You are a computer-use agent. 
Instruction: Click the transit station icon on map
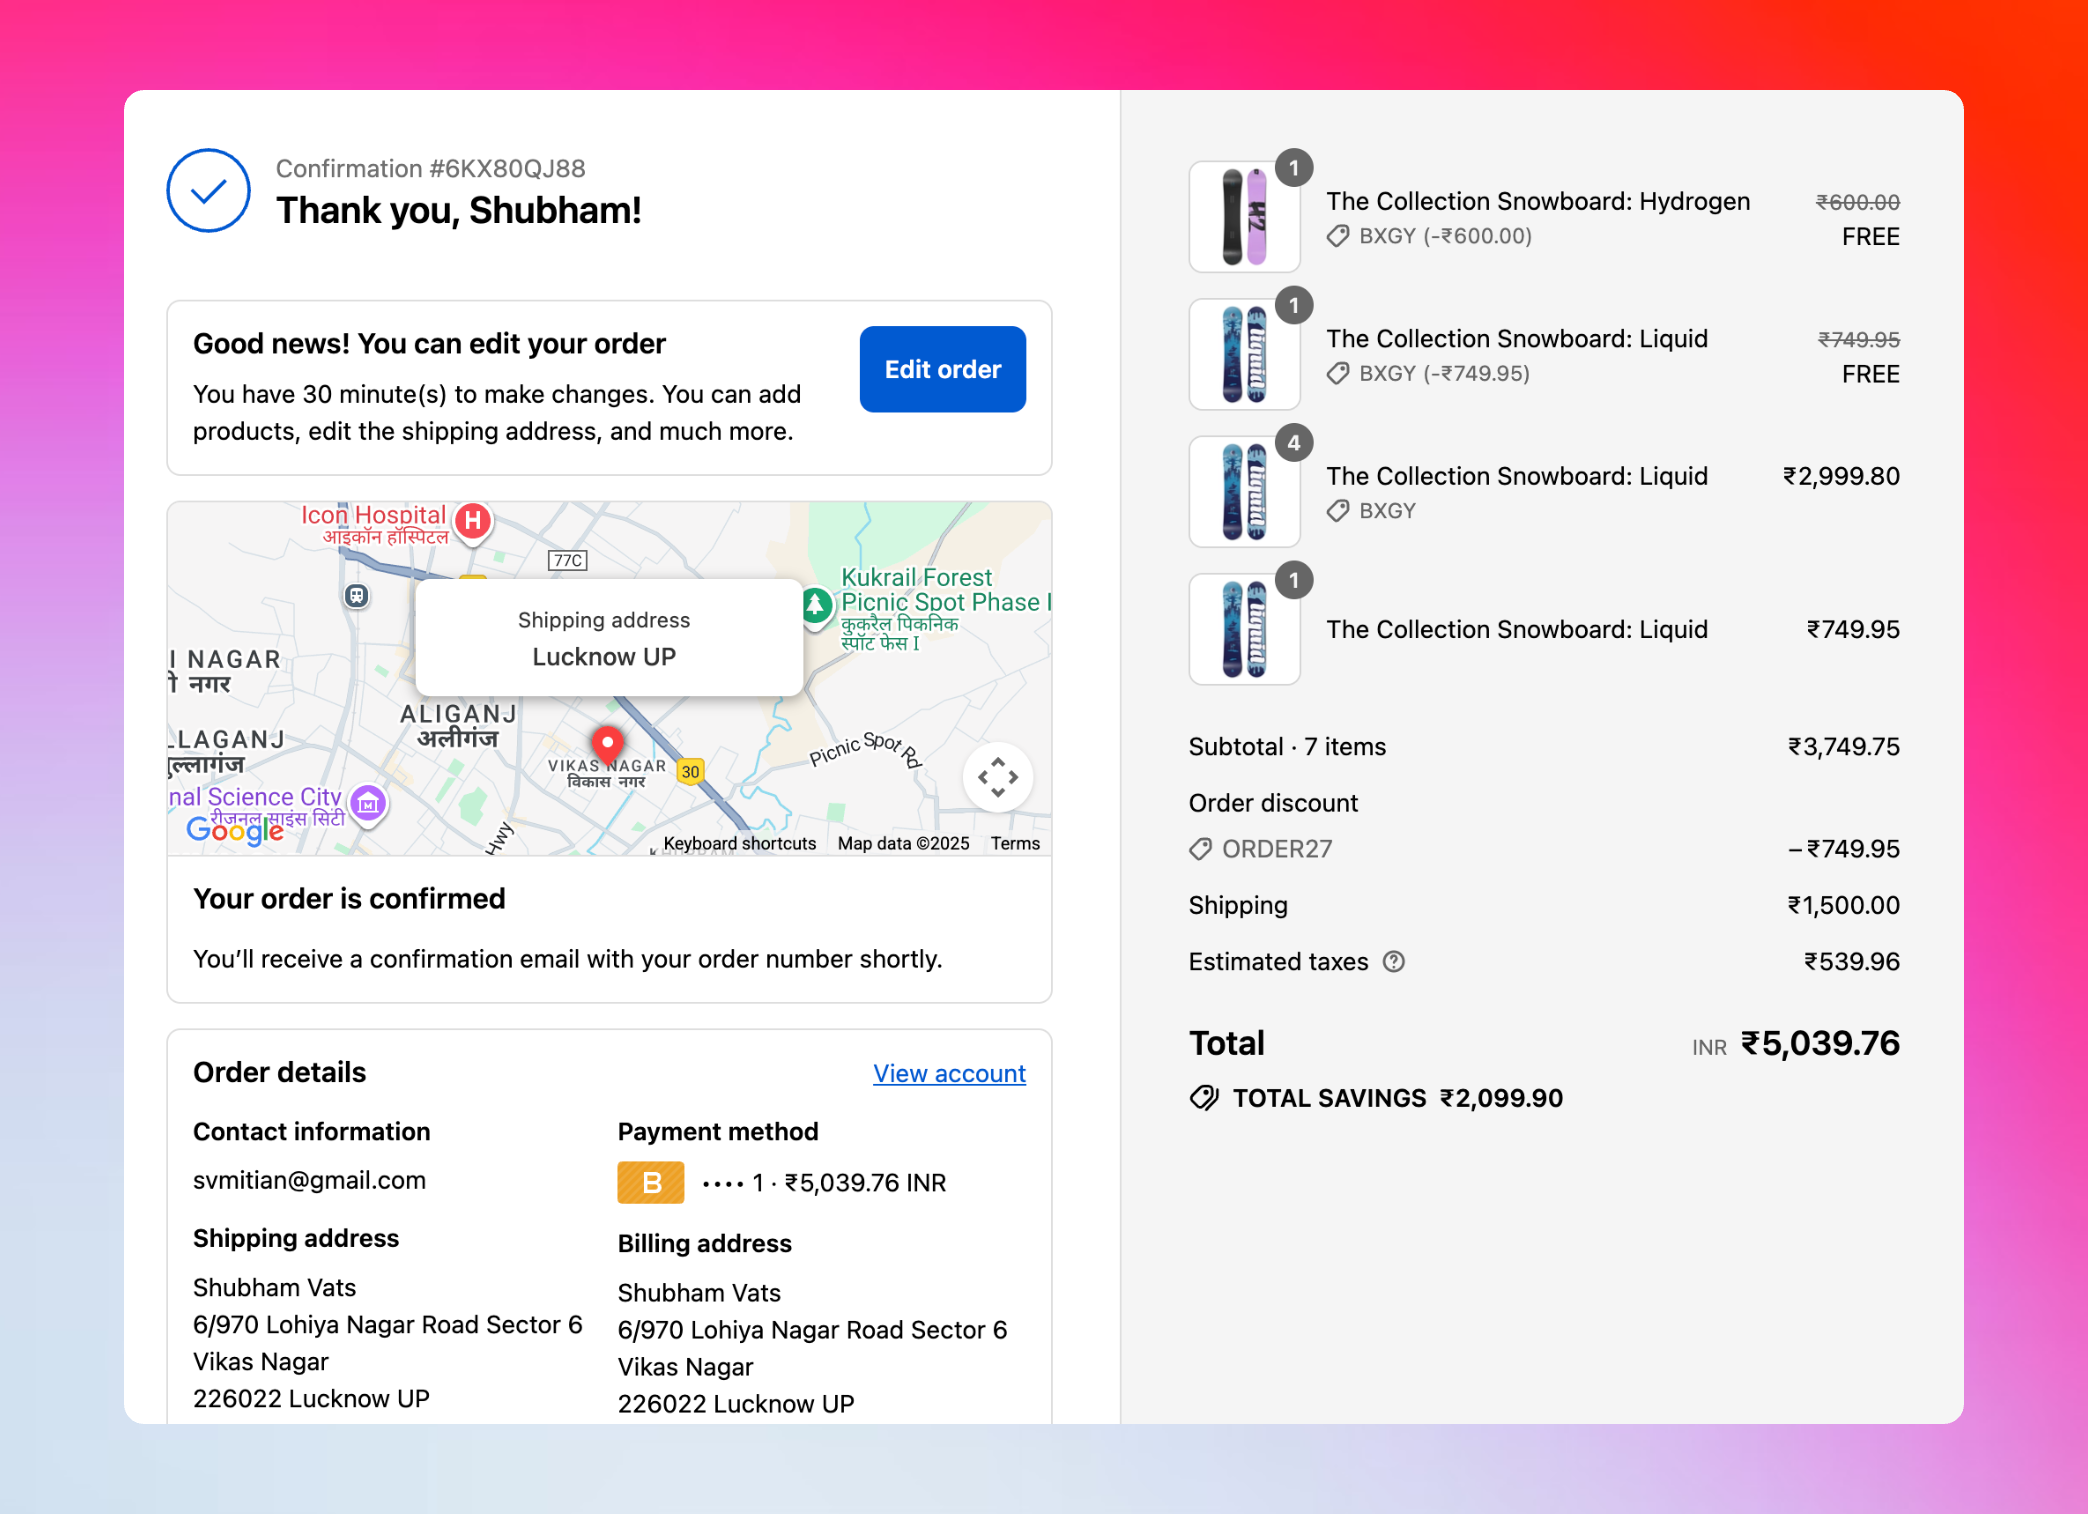click(356, 596)
